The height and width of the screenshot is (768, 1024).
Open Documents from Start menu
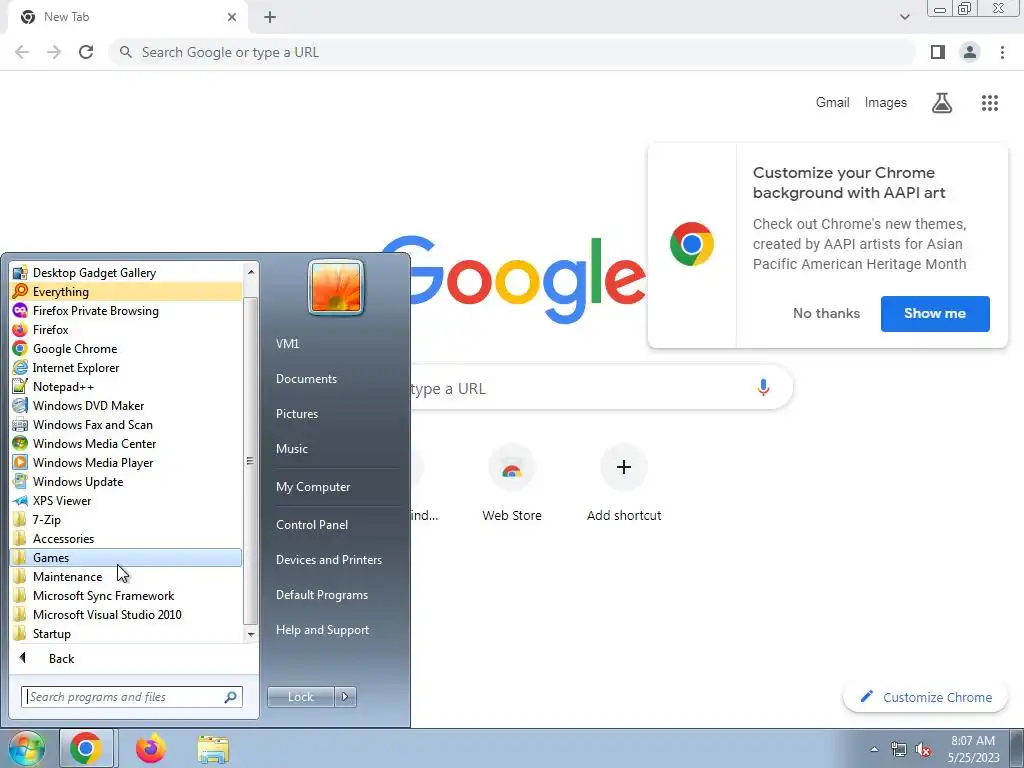click(306, 379)
